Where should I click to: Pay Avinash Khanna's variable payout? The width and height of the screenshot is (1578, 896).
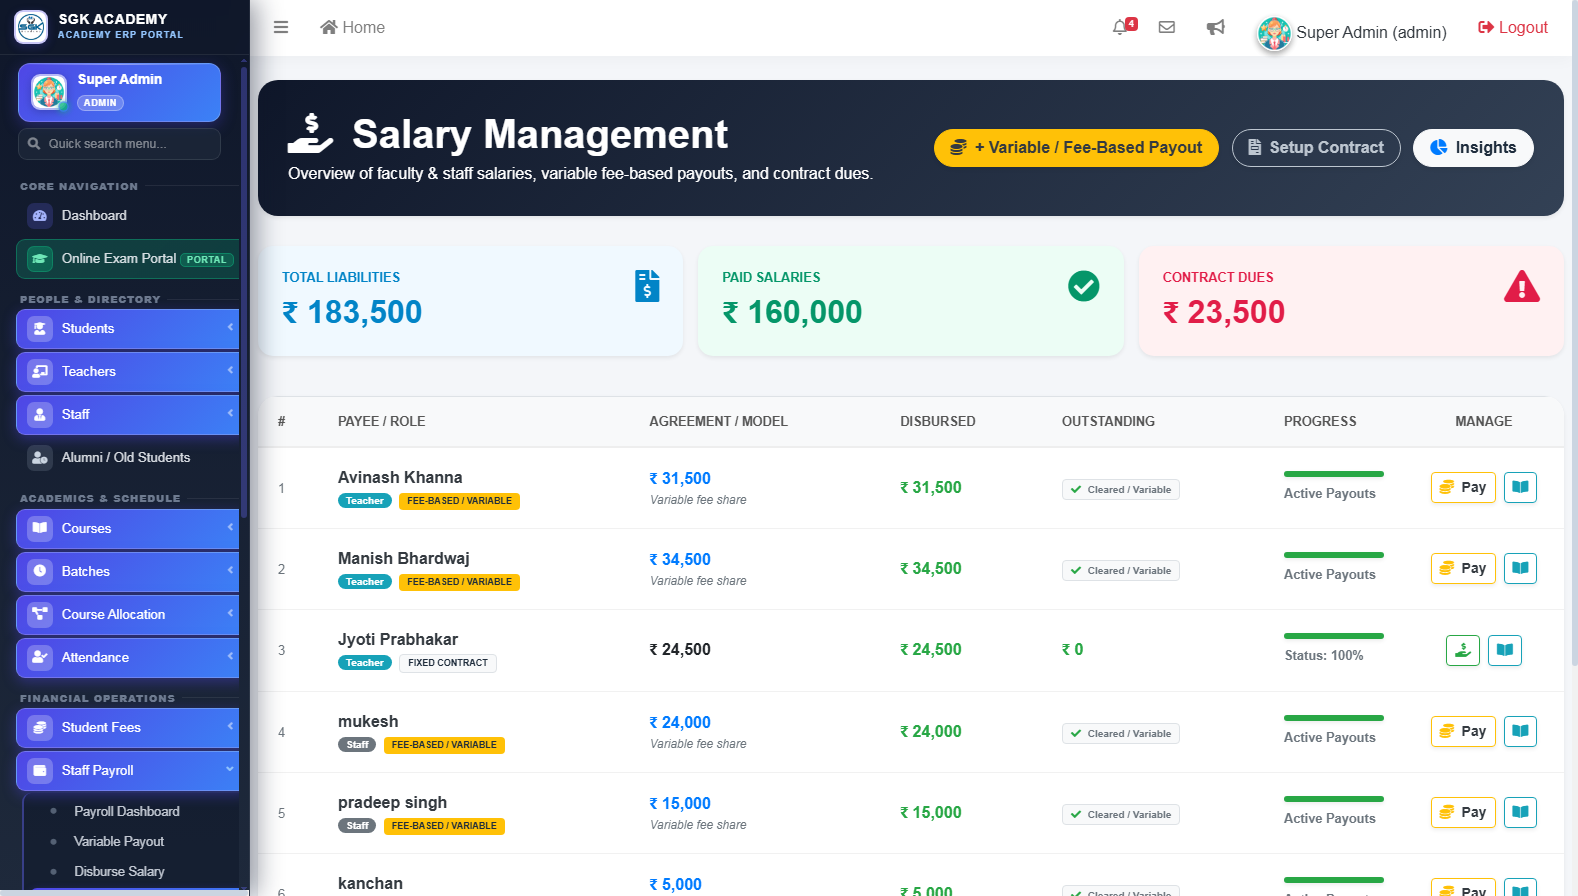tap(1463, 487)
